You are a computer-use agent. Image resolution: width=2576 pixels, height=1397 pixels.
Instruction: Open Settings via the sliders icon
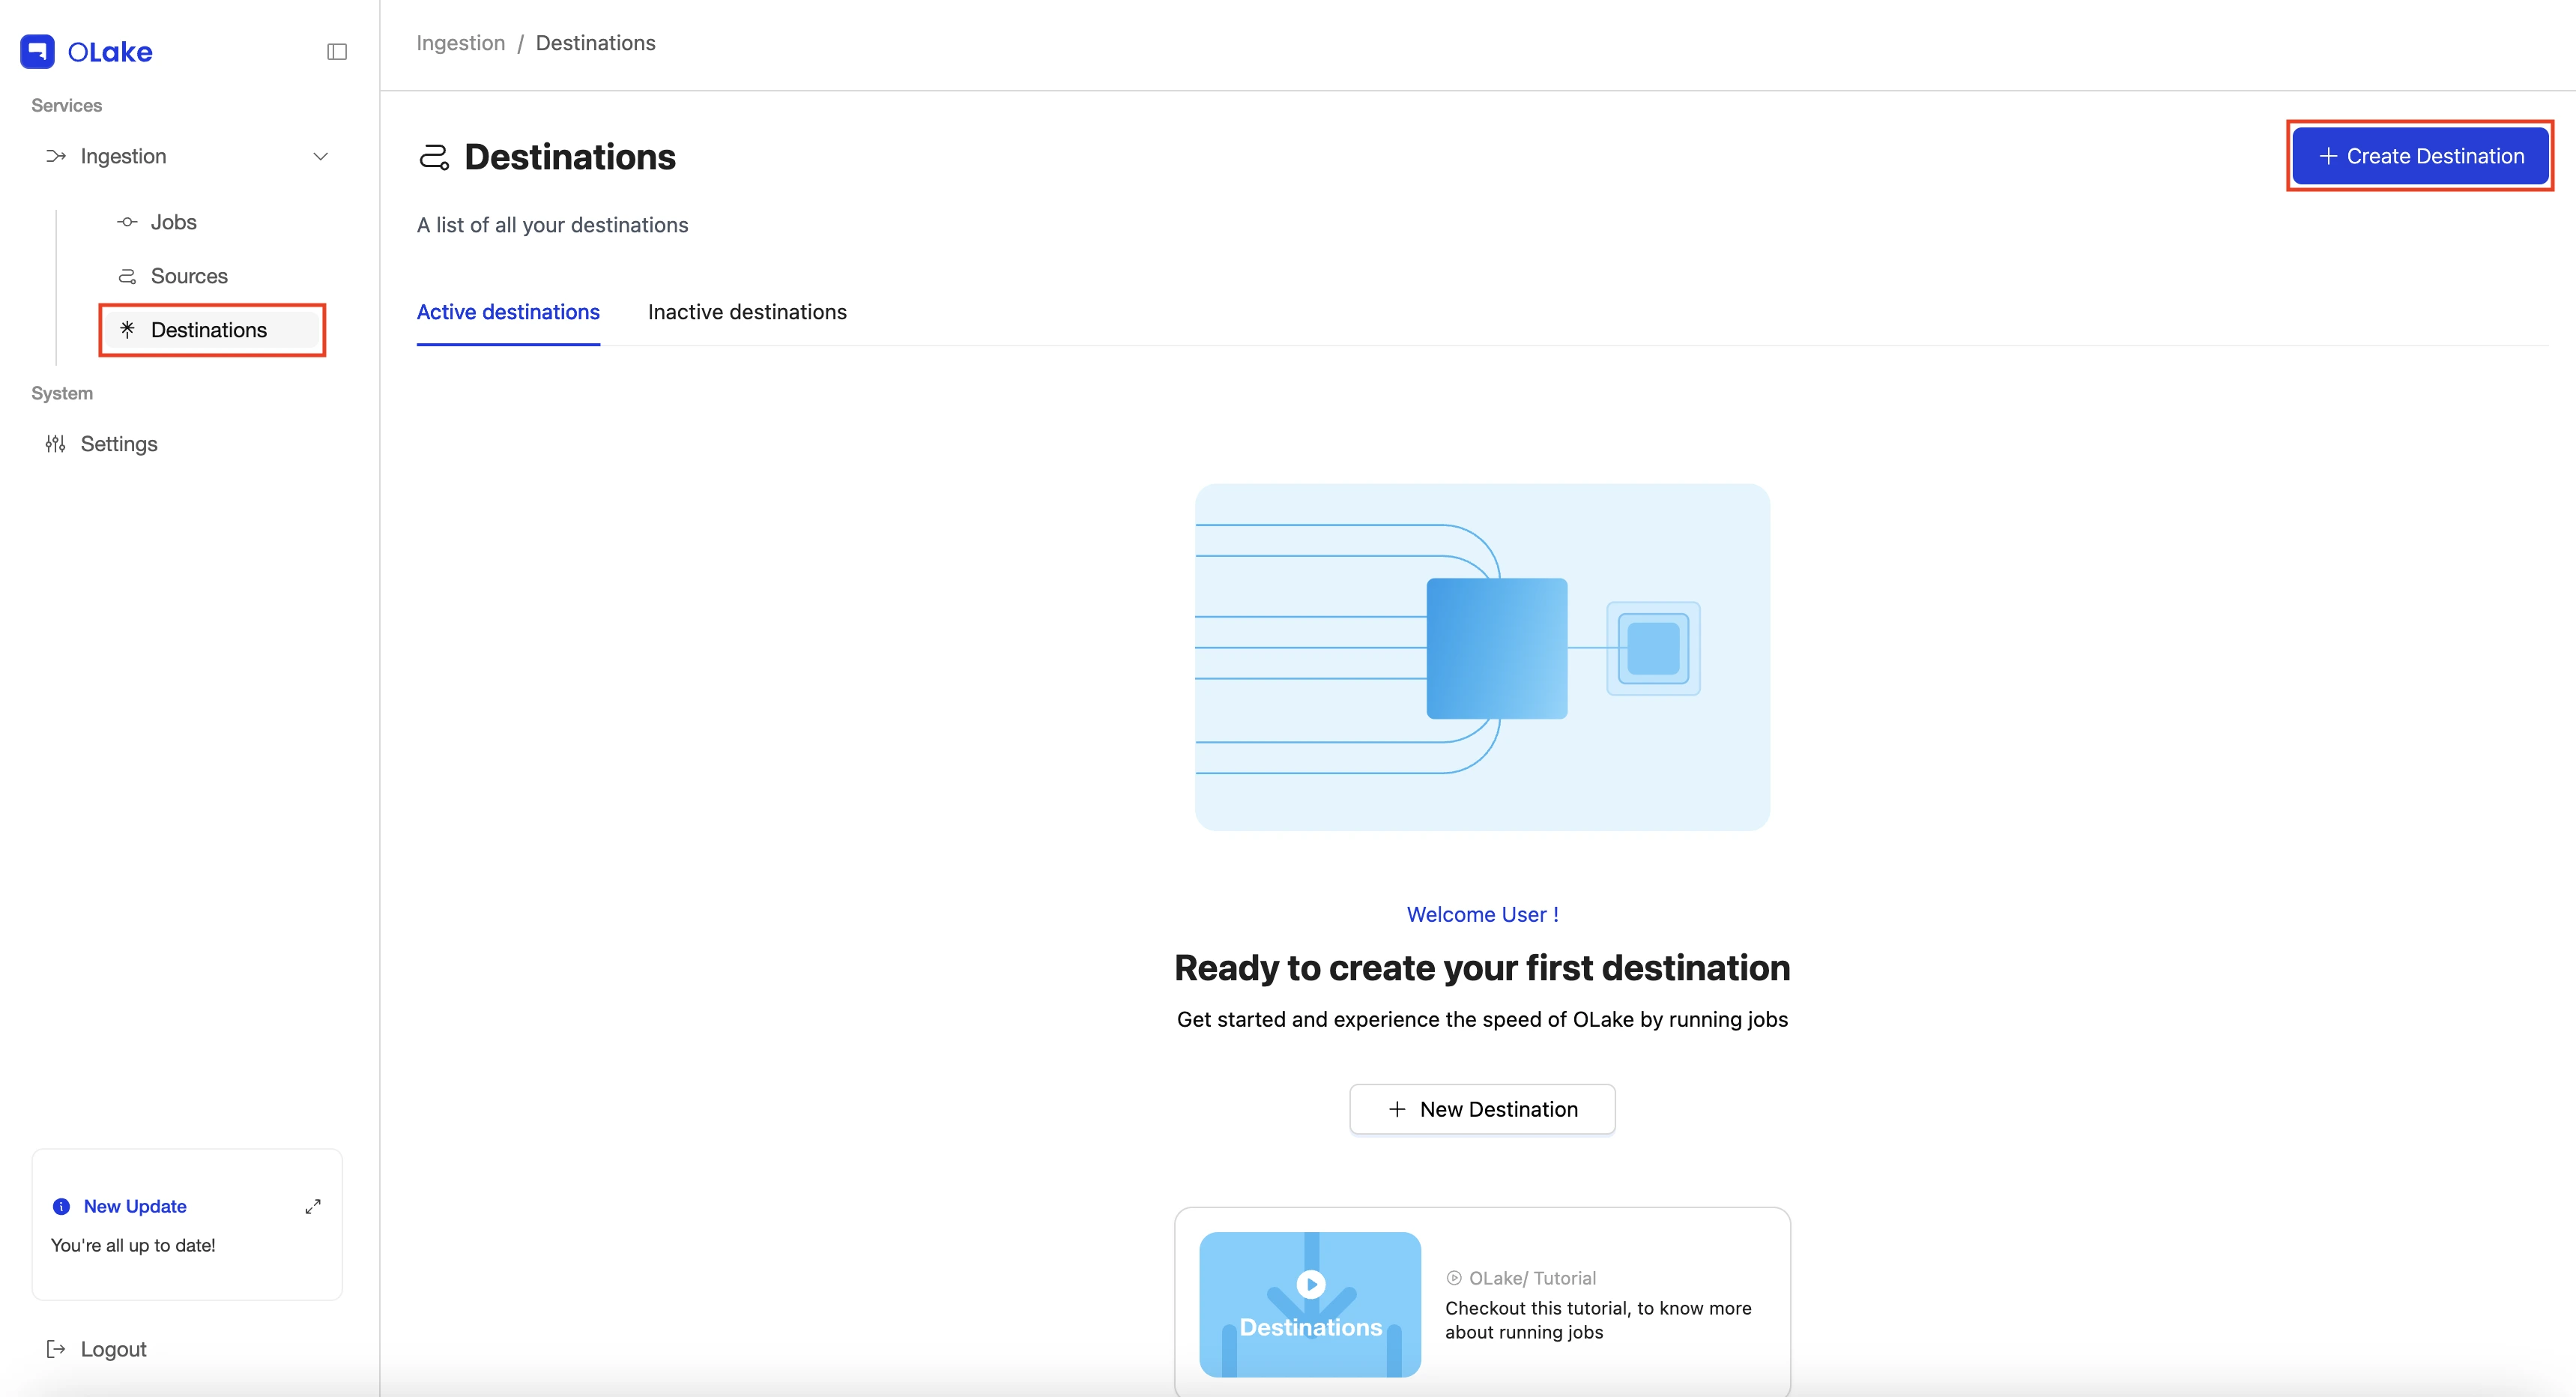[x=56, y=444]
